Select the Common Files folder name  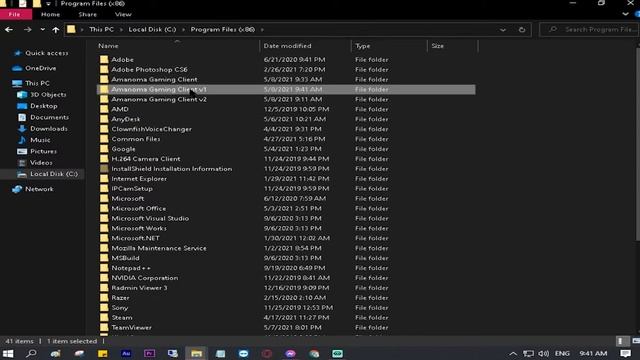click(136, 139)
